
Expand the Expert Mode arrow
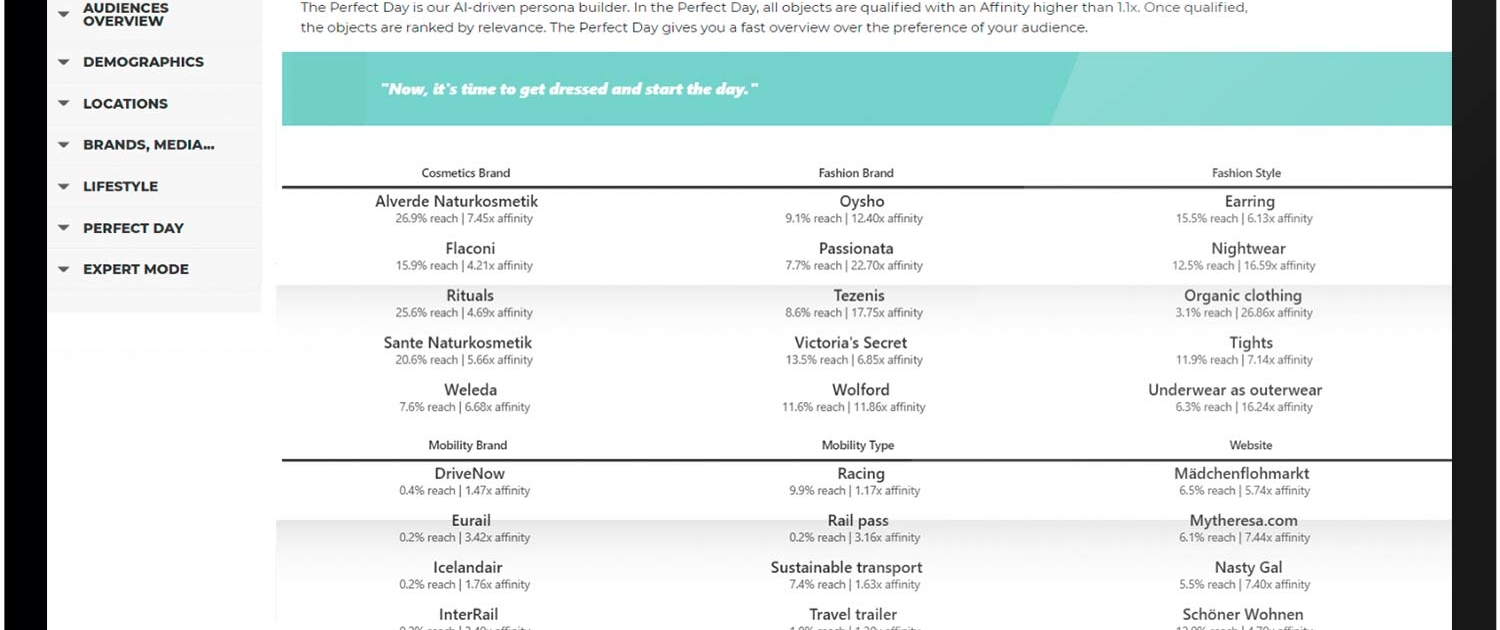pos(64,270)
